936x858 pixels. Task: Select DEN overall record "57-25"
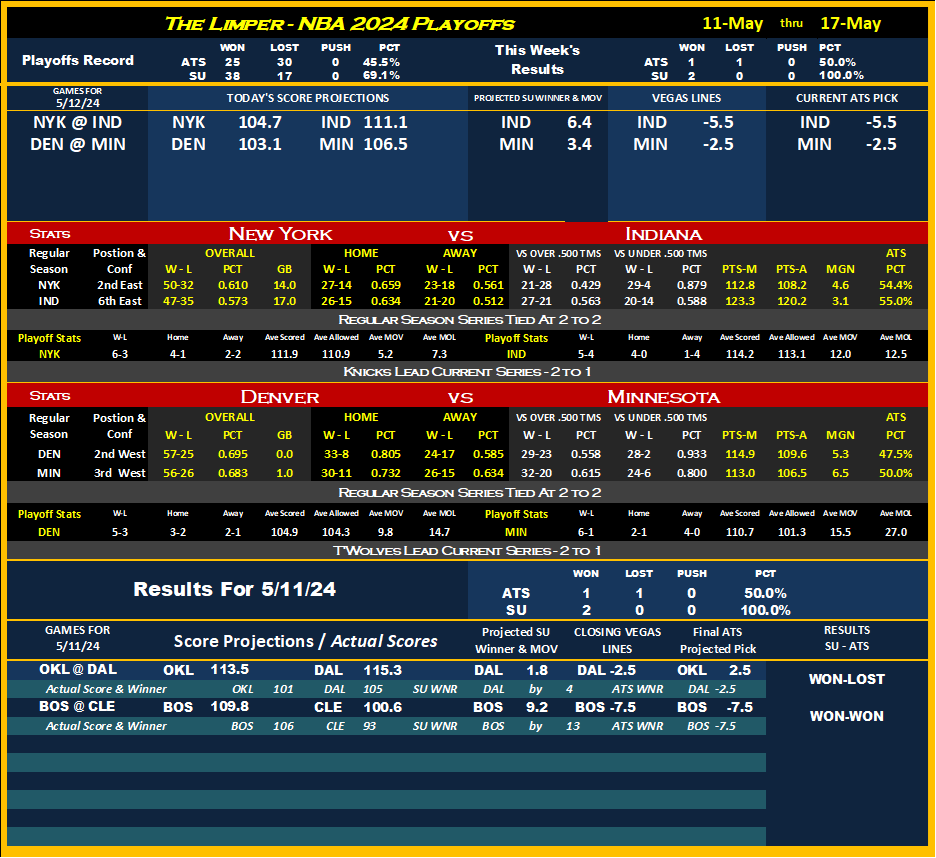[x=178, y=454]
